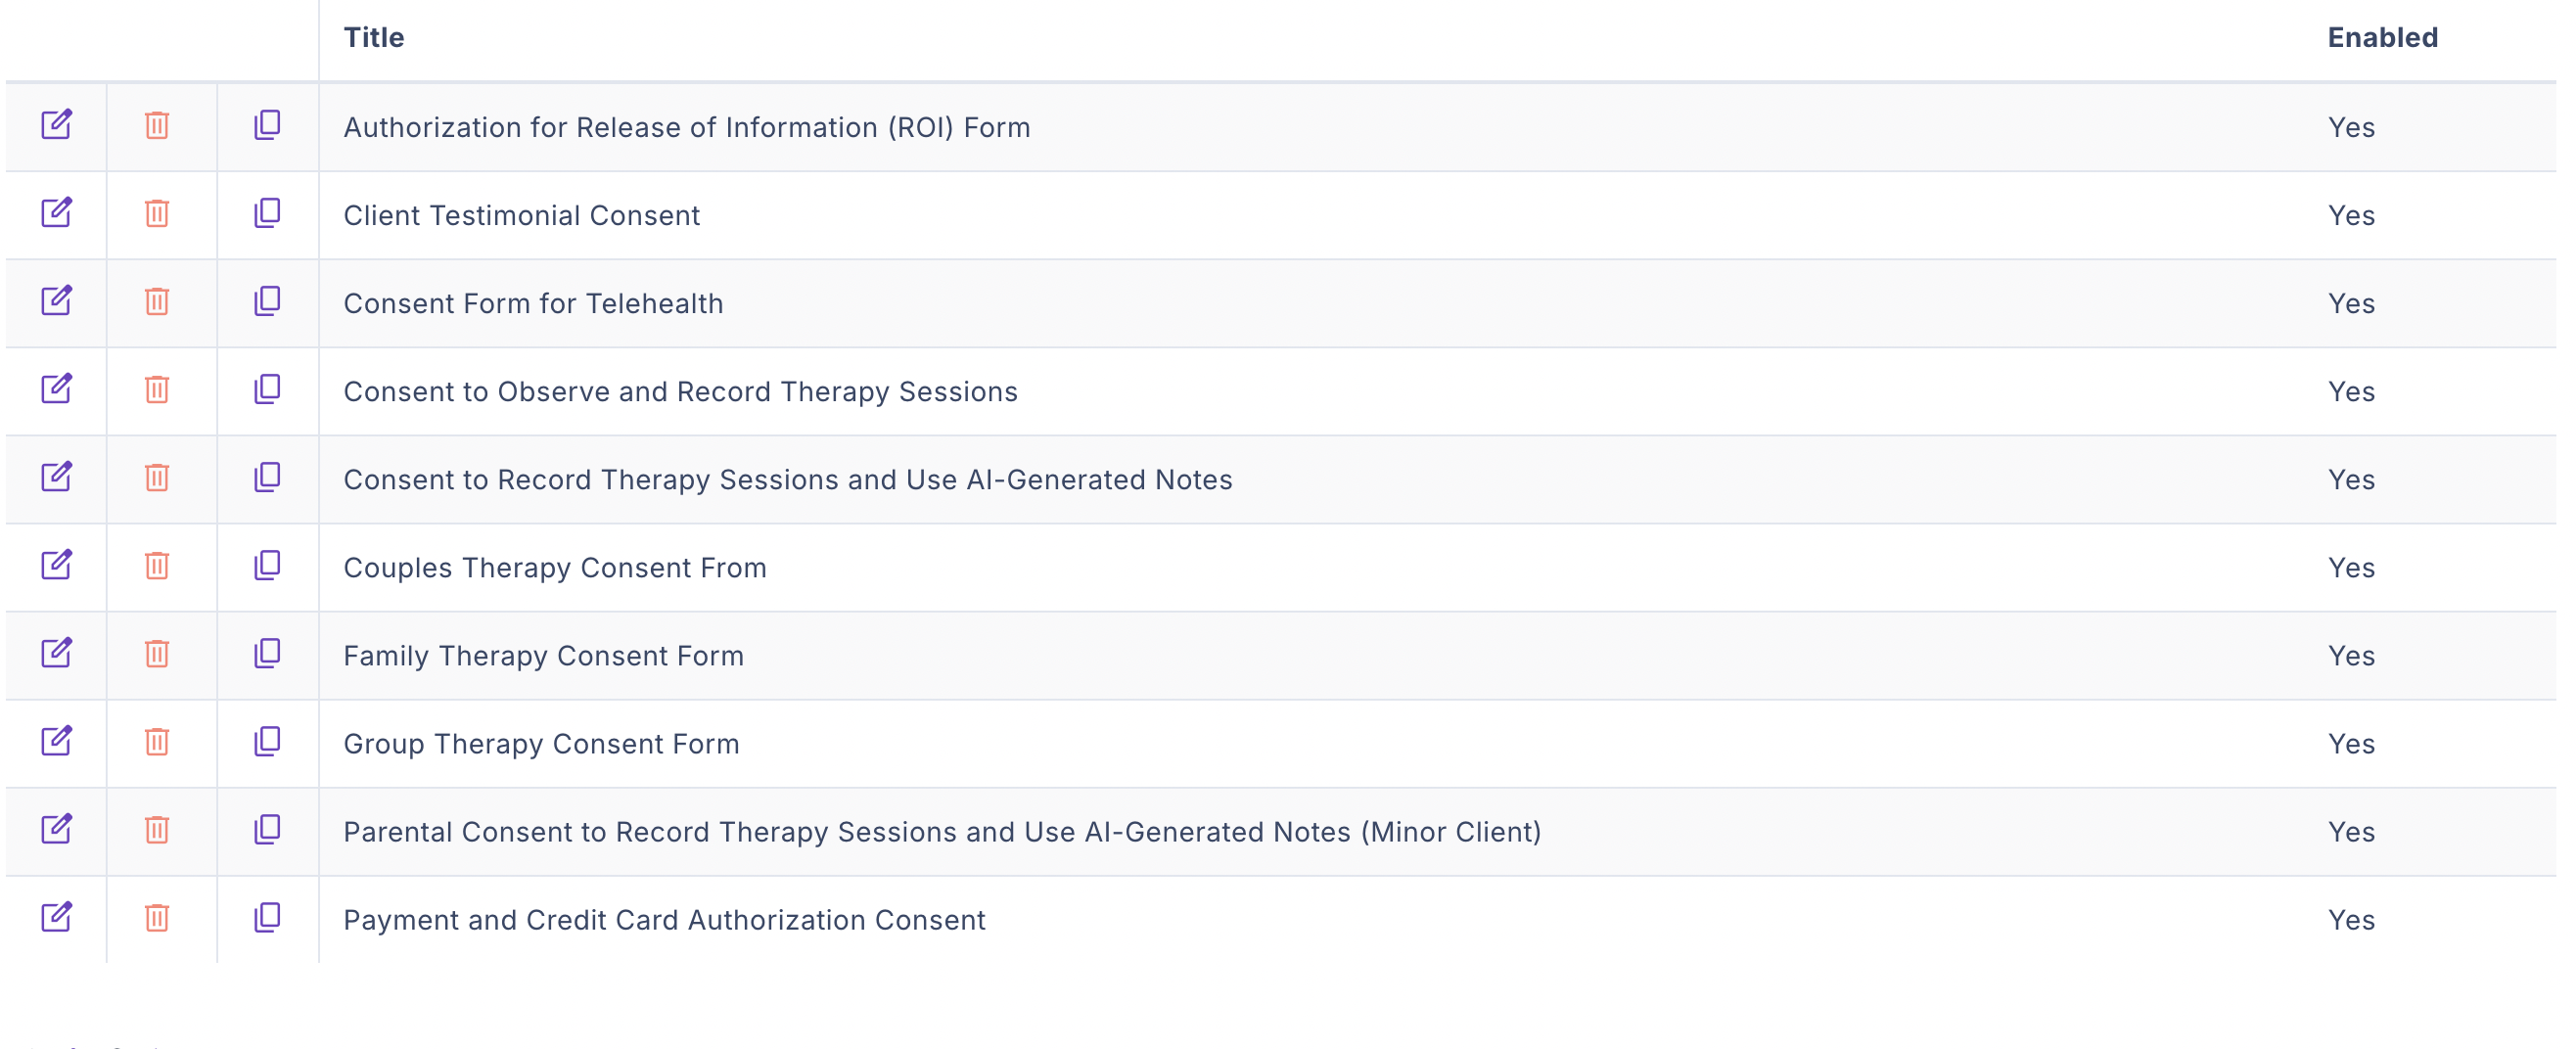
Task: Click Yes in the Client Testimonial Consent row
Action: pos(2351,216)
